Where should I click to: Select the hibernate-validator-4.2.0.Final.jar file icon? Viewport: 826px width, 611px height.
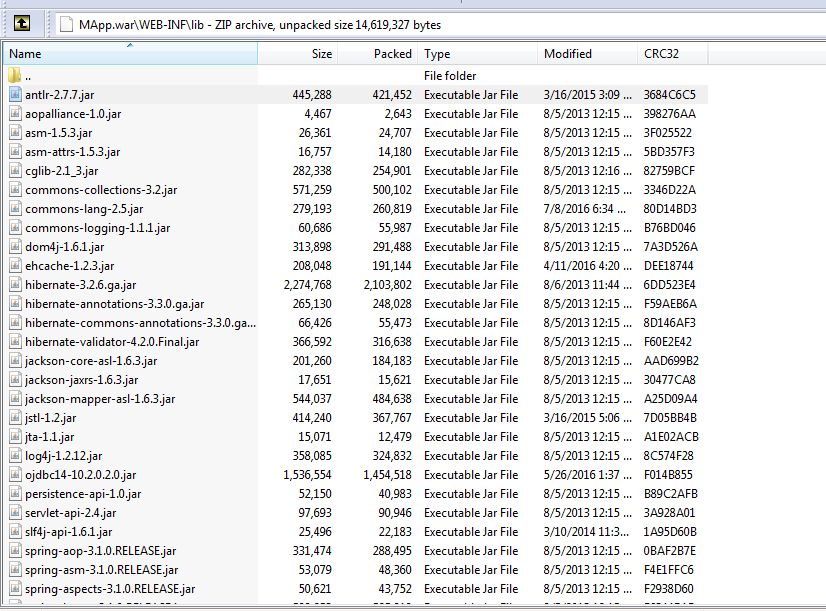coord(15,342)
